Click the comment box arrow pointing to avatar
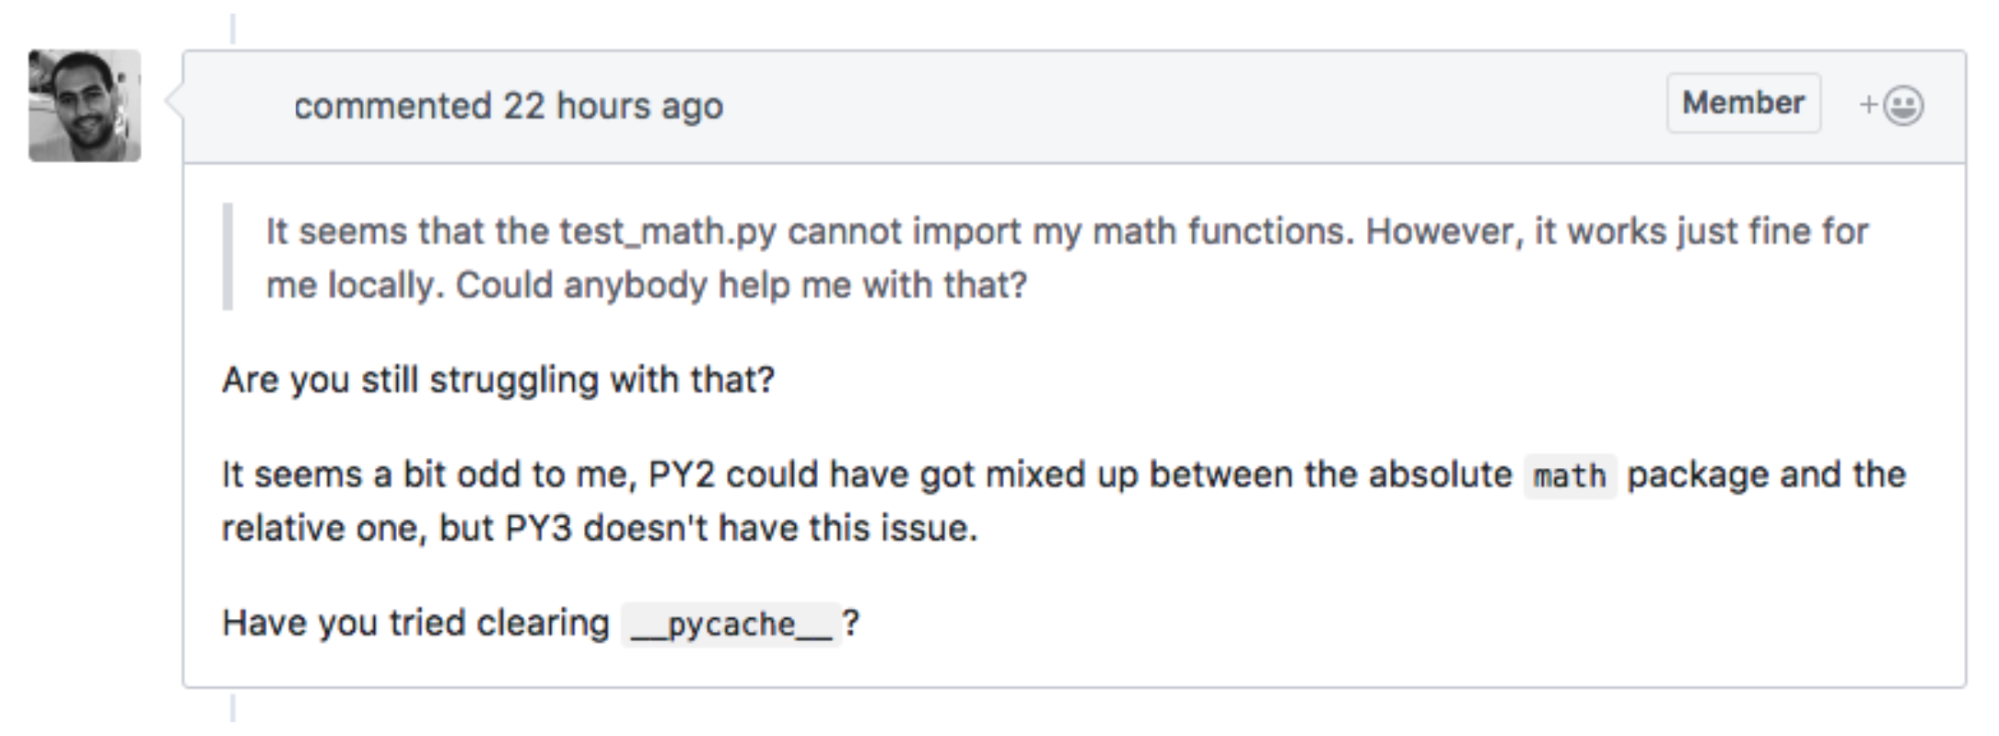Viewport: 1999px width, 736px height. [x=174, y=101]
